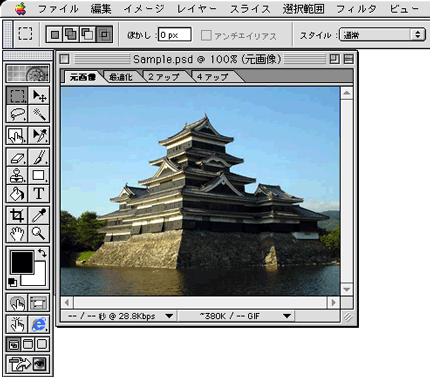Image resolution: width=430 pixels, height=377 pixels.
Task: Switch to full screen mode without menu
Action: [42, 344]
